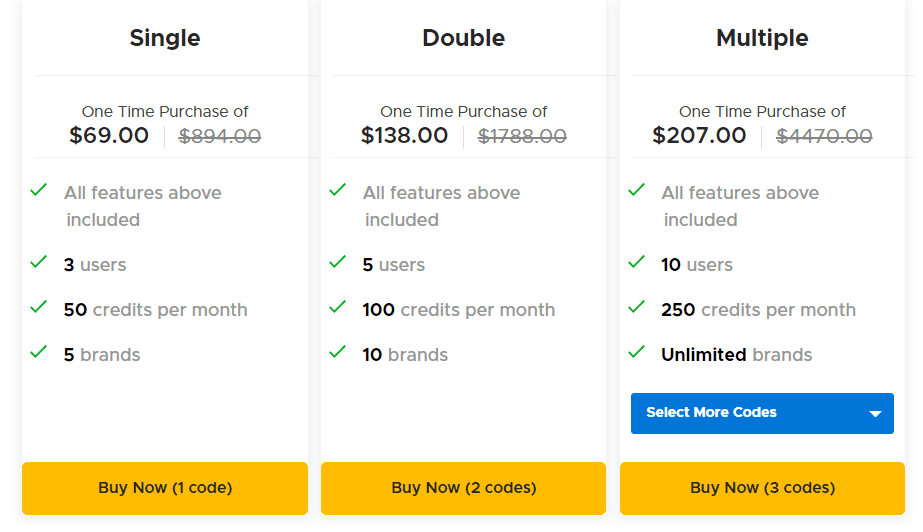Click Buy Now (3 codes) button
Viewport: 923px width, 532px height.
point(762,488)
